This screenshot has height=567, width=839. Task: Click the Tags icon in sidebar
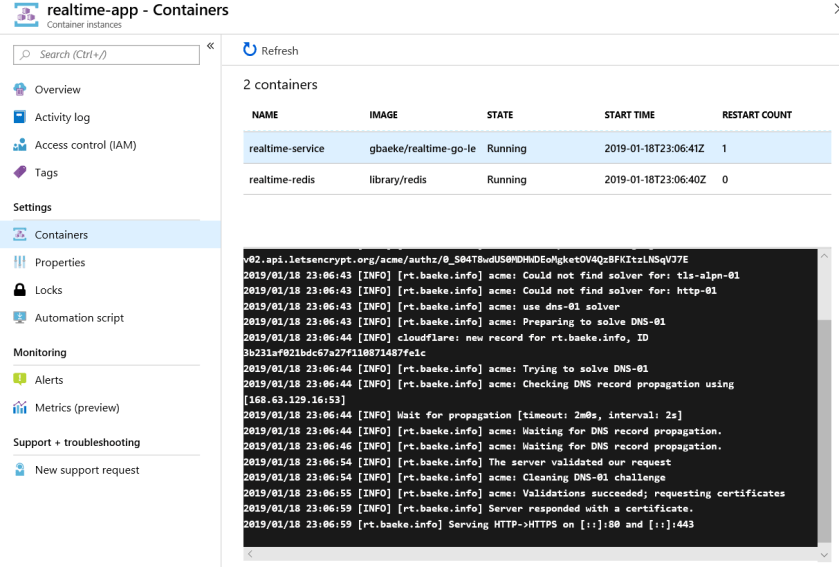click(x=19, y=172)
